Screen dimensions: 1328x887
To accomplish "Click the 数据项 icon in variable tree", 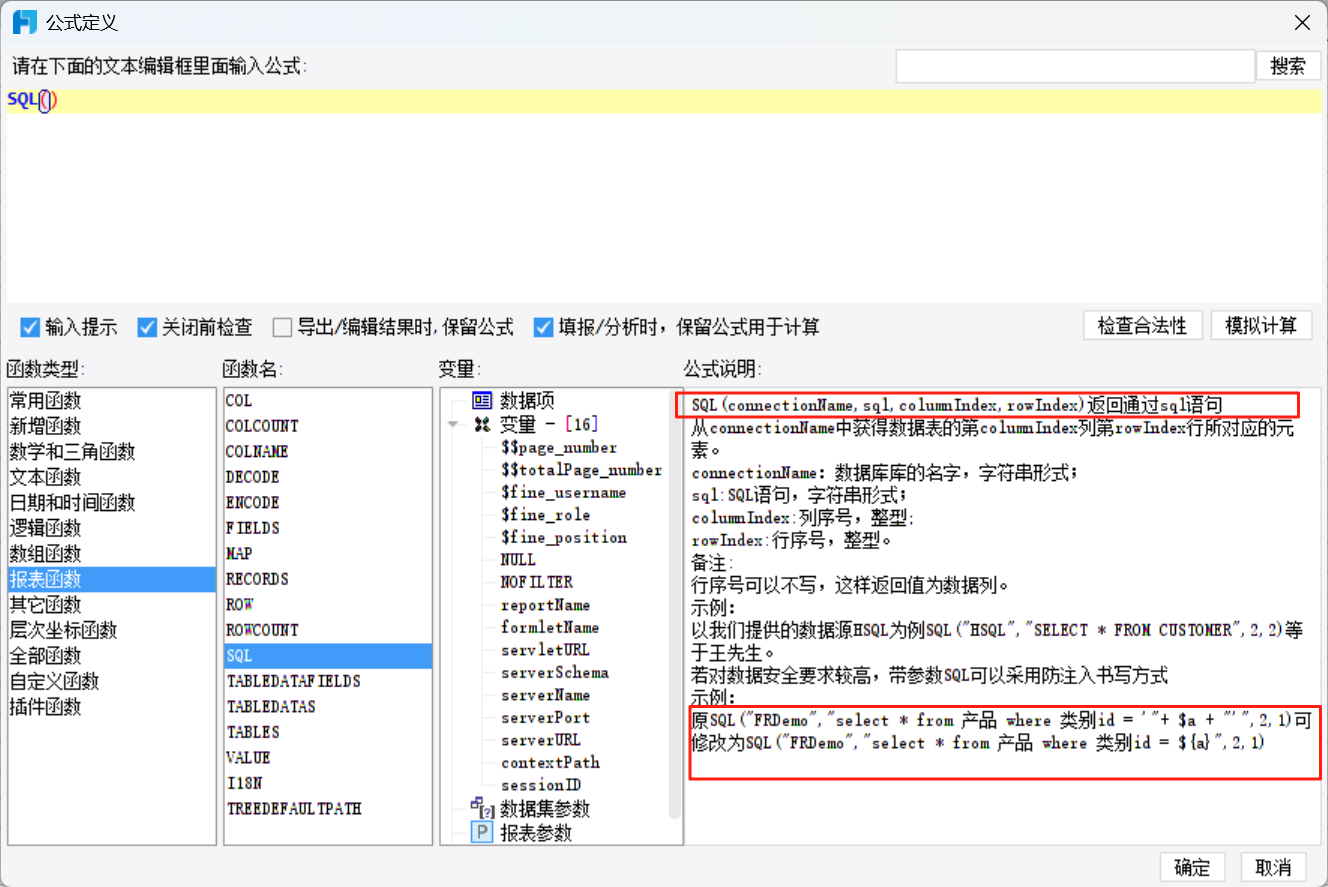I will pyautogui.click(x=482, y=401).
